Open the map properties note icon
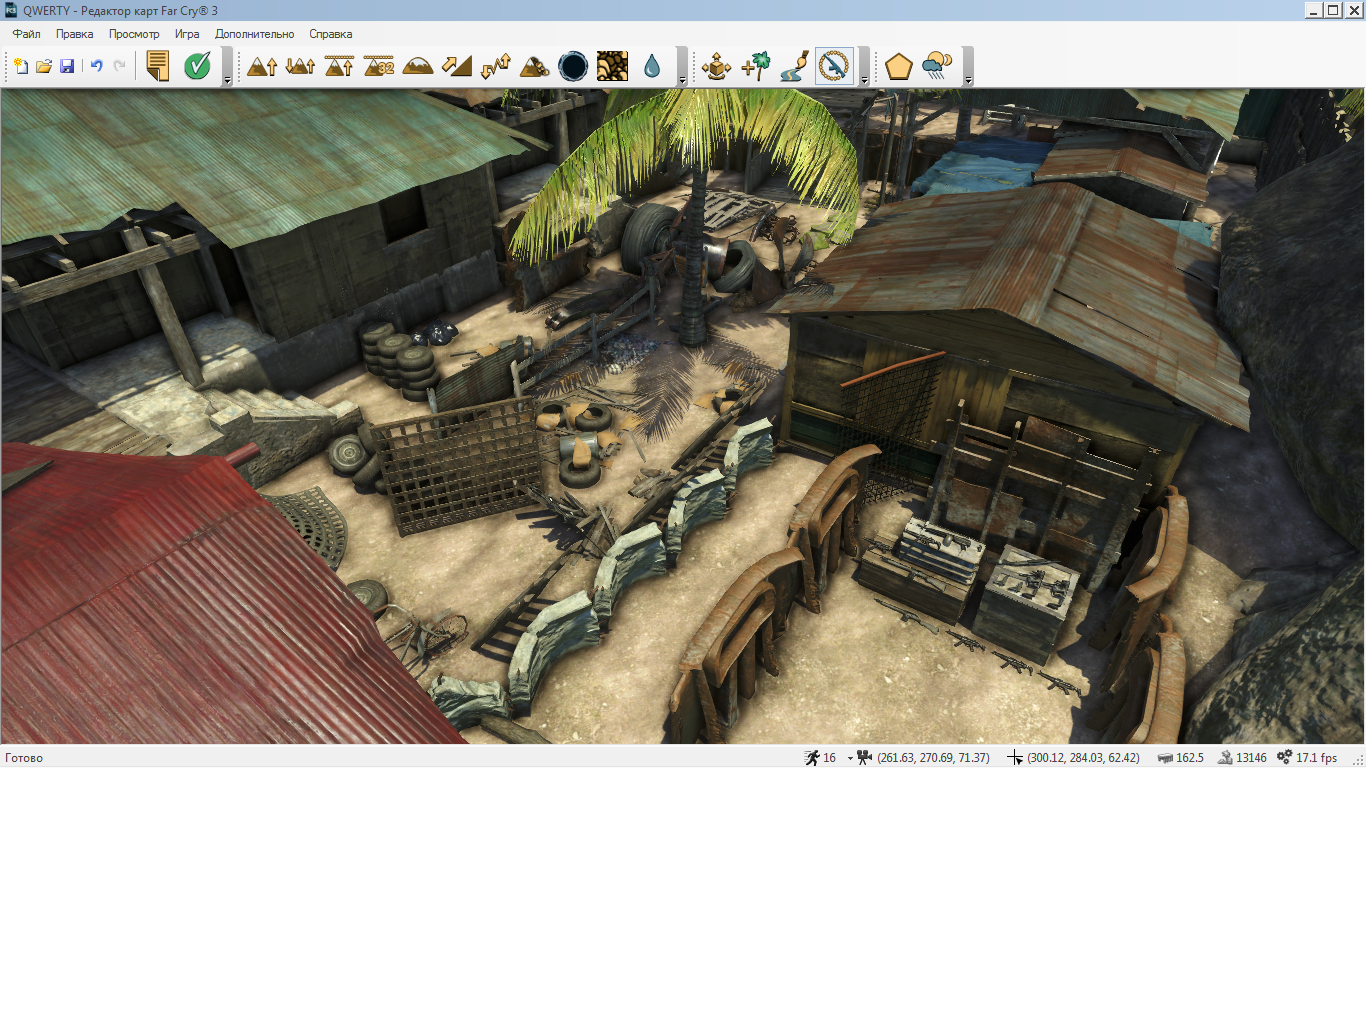The image size is (1366, 1024). [158, 66]
